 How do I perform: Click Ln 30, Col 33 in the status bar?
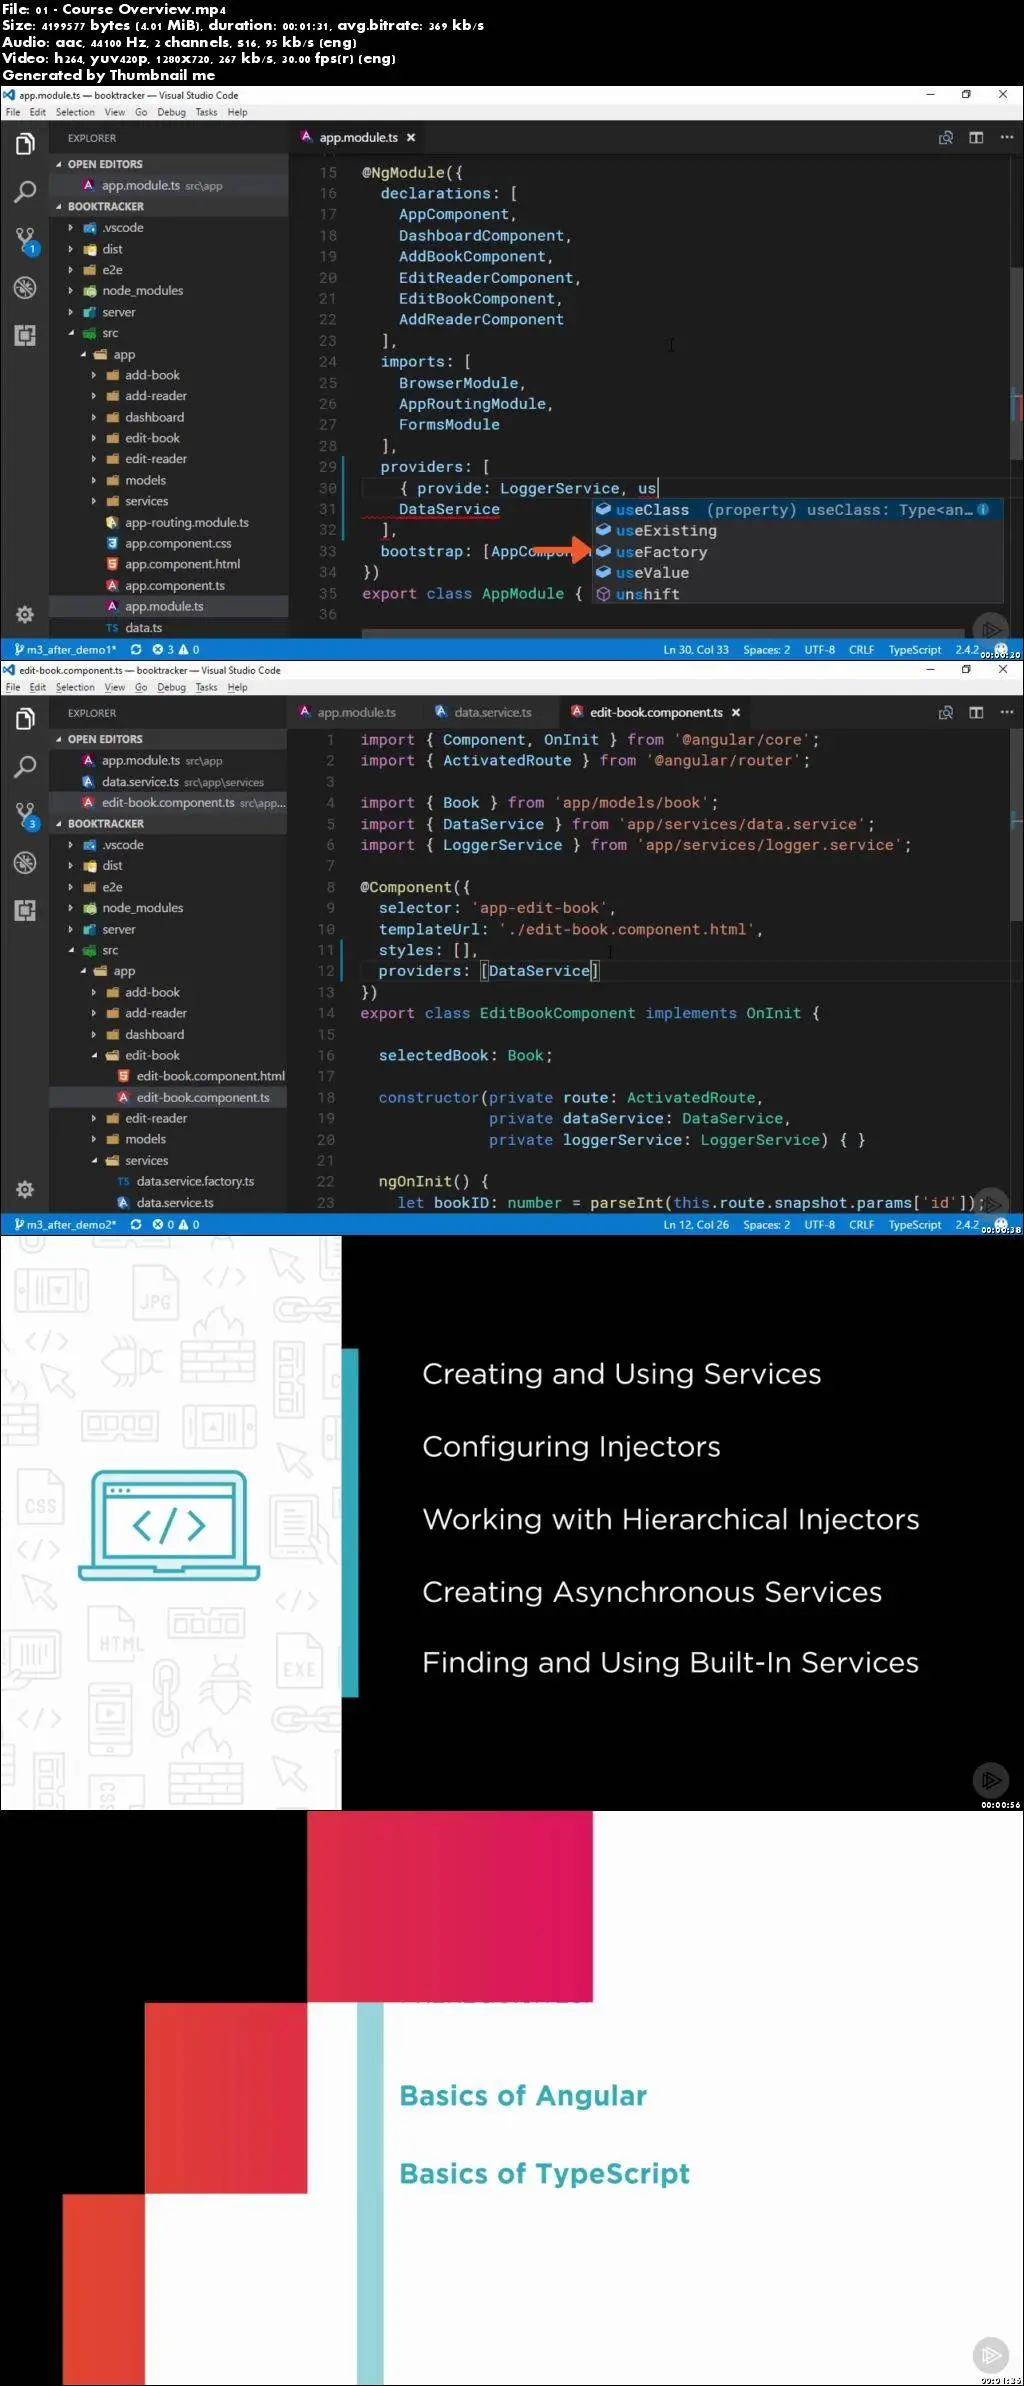[696, 650]
